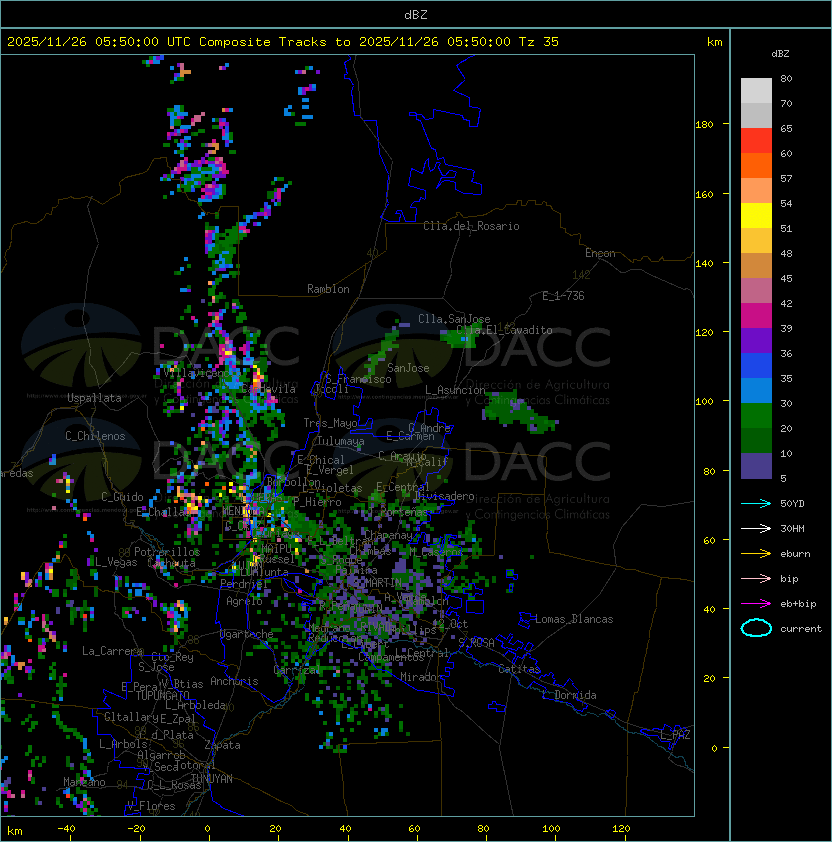Click the 'Manzano' map label

[84, 782]
